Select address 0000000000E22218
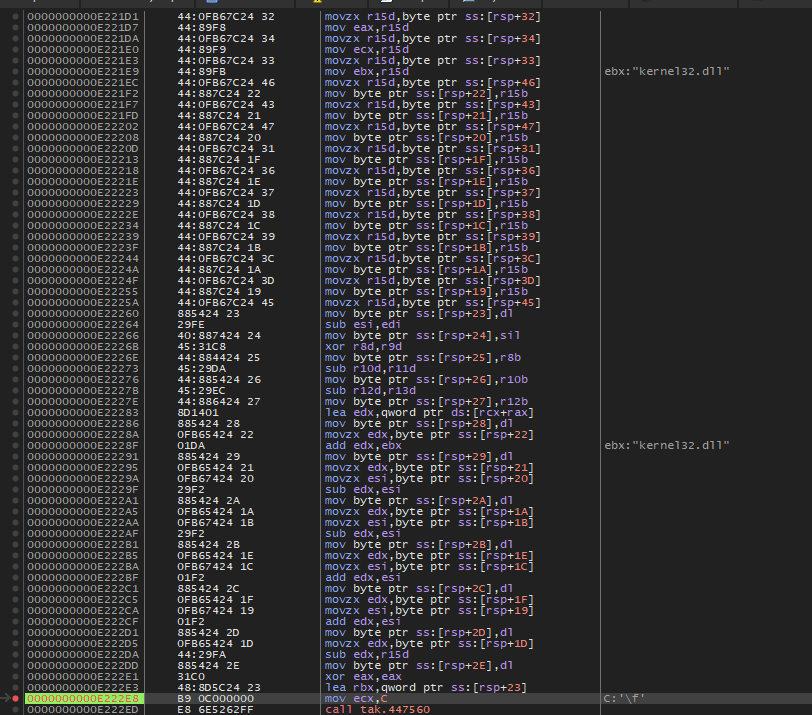 (83, 171)
